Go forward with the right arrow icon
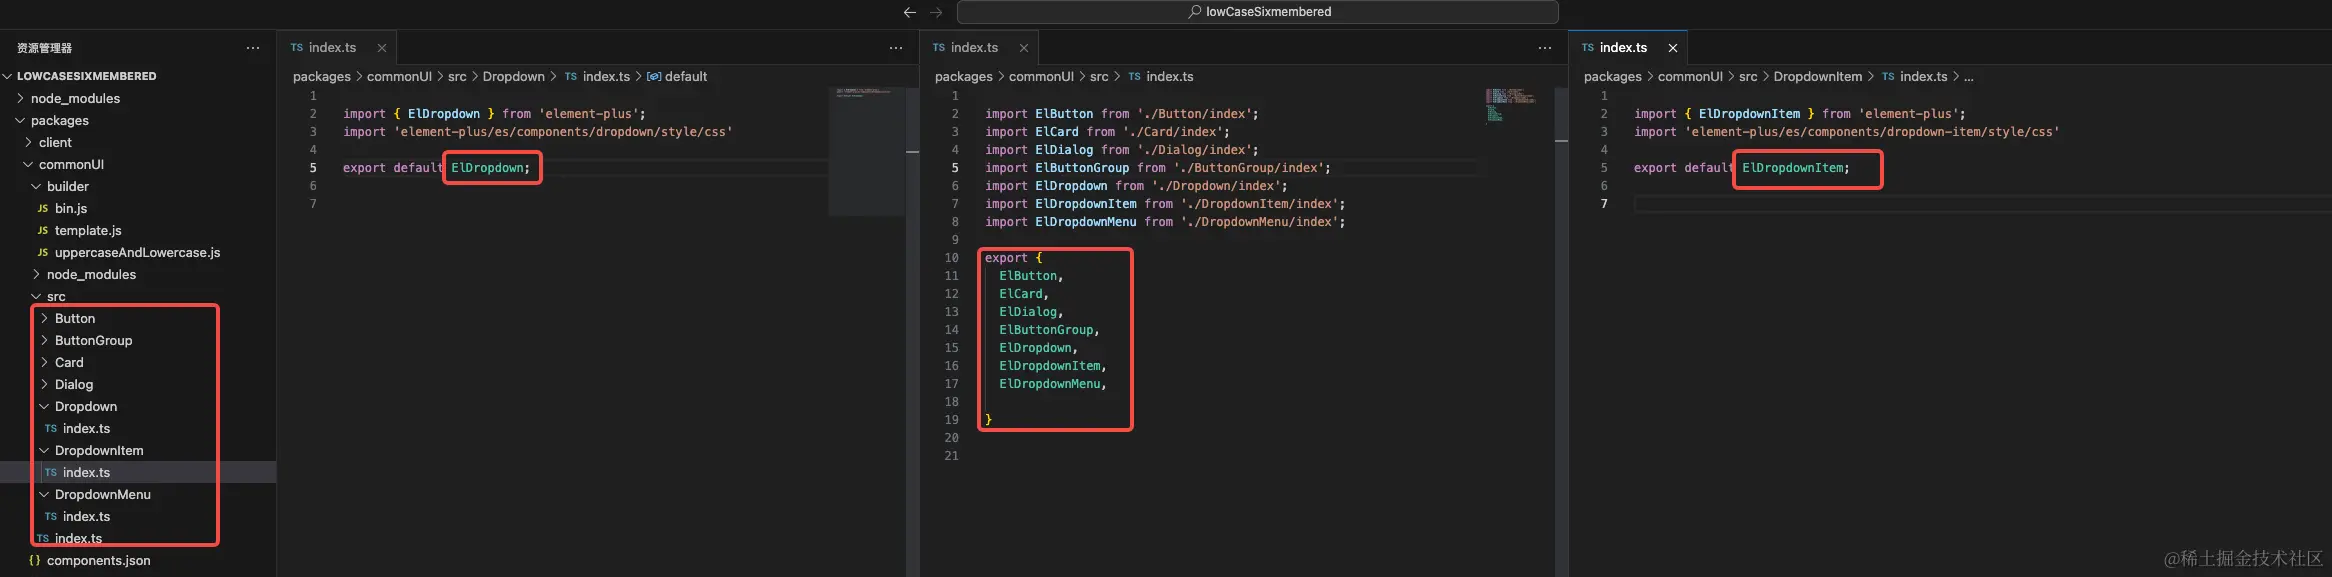The height and width of the screenshot is (577, 2332). click(x=936, y=13)
